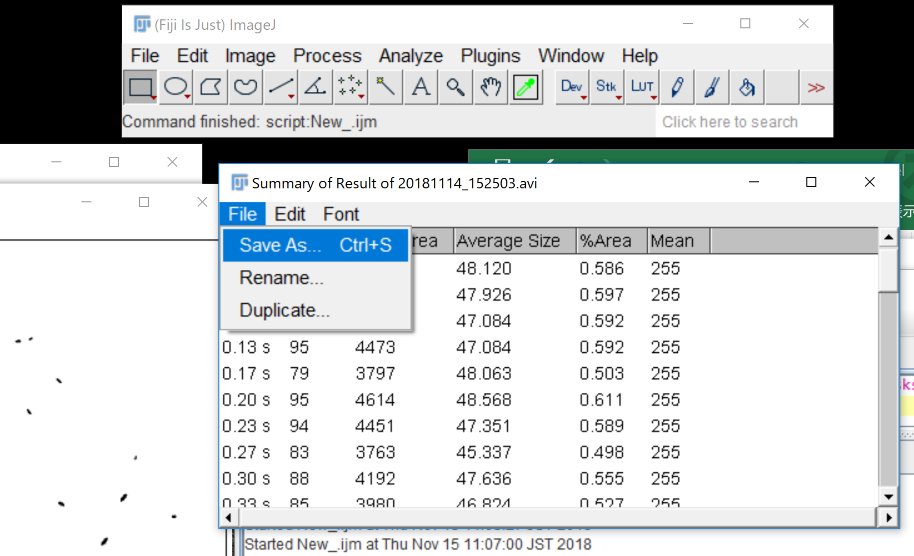
Task: Click the 'Command finished: script:New_.ijm' status text
Action: pos(249,122)
